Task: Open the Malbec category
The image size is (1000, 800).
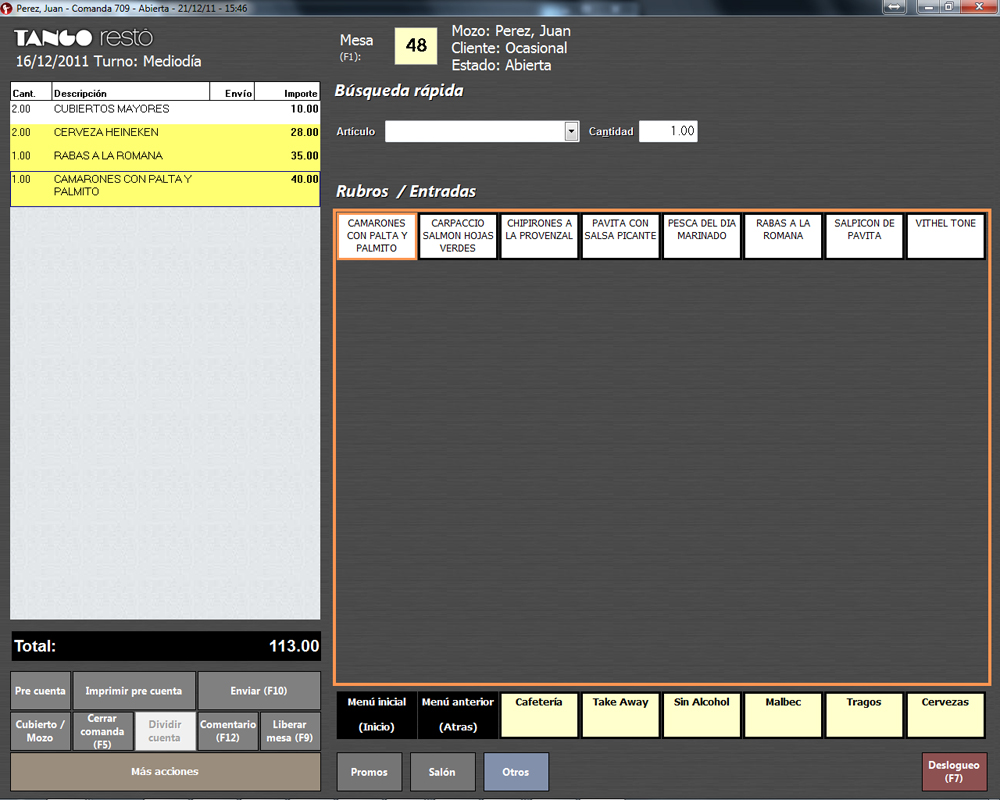Action: click(x=783, y=715)
